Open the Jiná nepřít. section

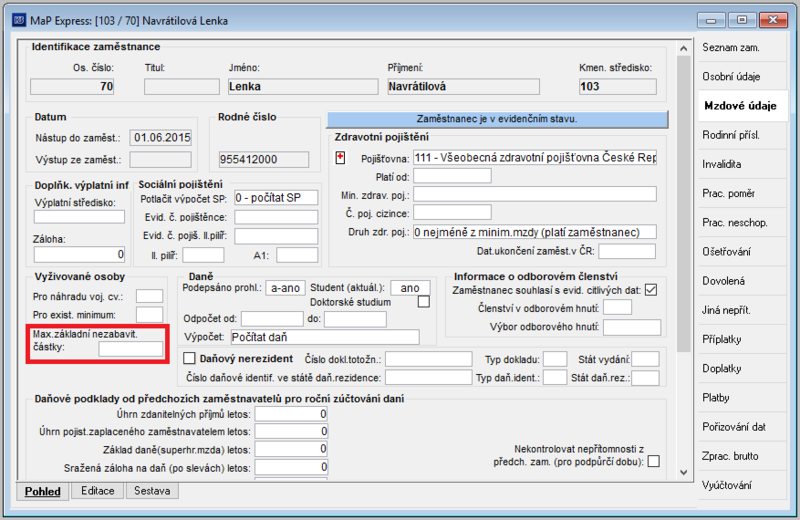[x=741, y=310]
